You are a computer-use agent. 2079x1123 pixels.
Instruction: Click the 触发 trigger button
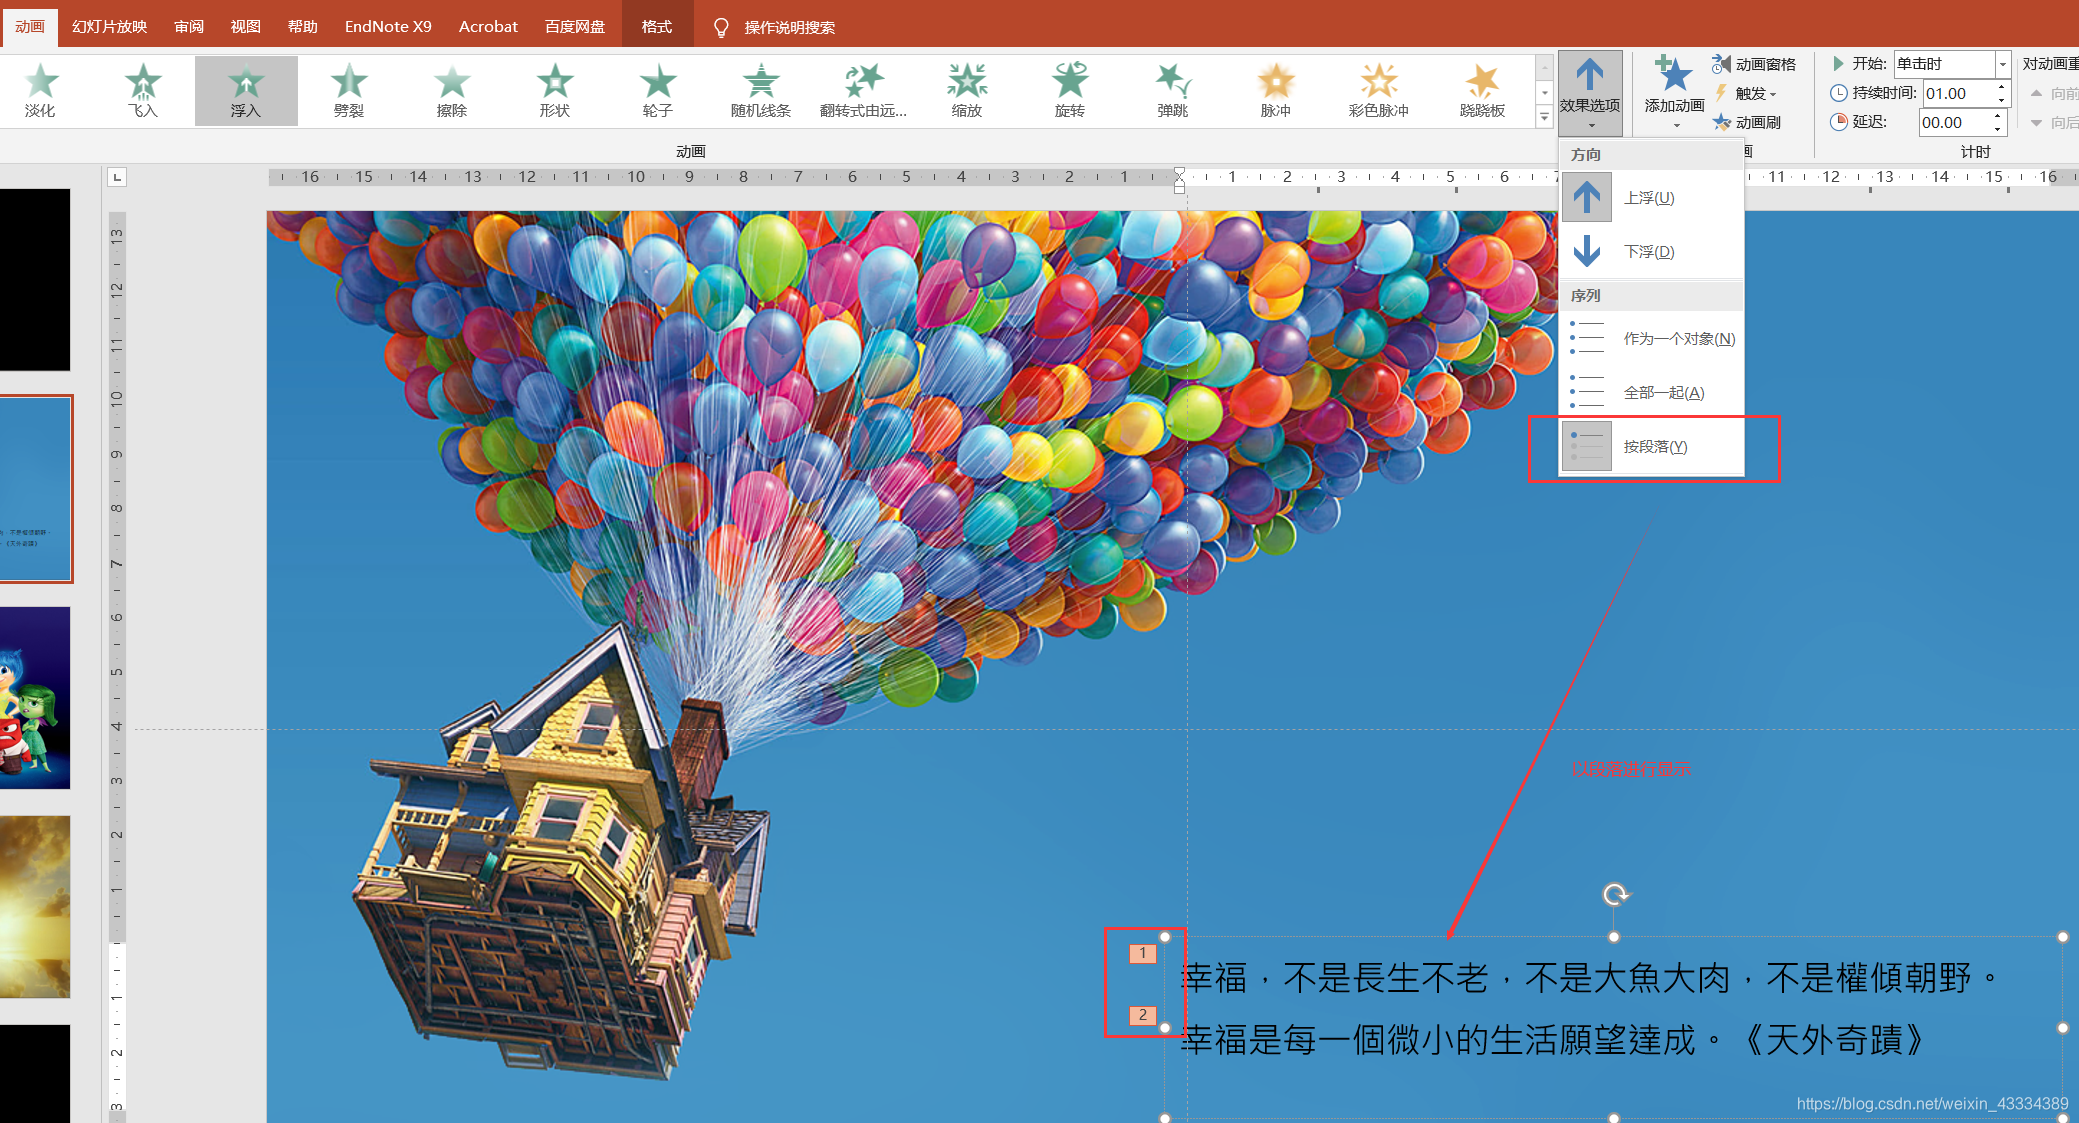[1755, 93]
